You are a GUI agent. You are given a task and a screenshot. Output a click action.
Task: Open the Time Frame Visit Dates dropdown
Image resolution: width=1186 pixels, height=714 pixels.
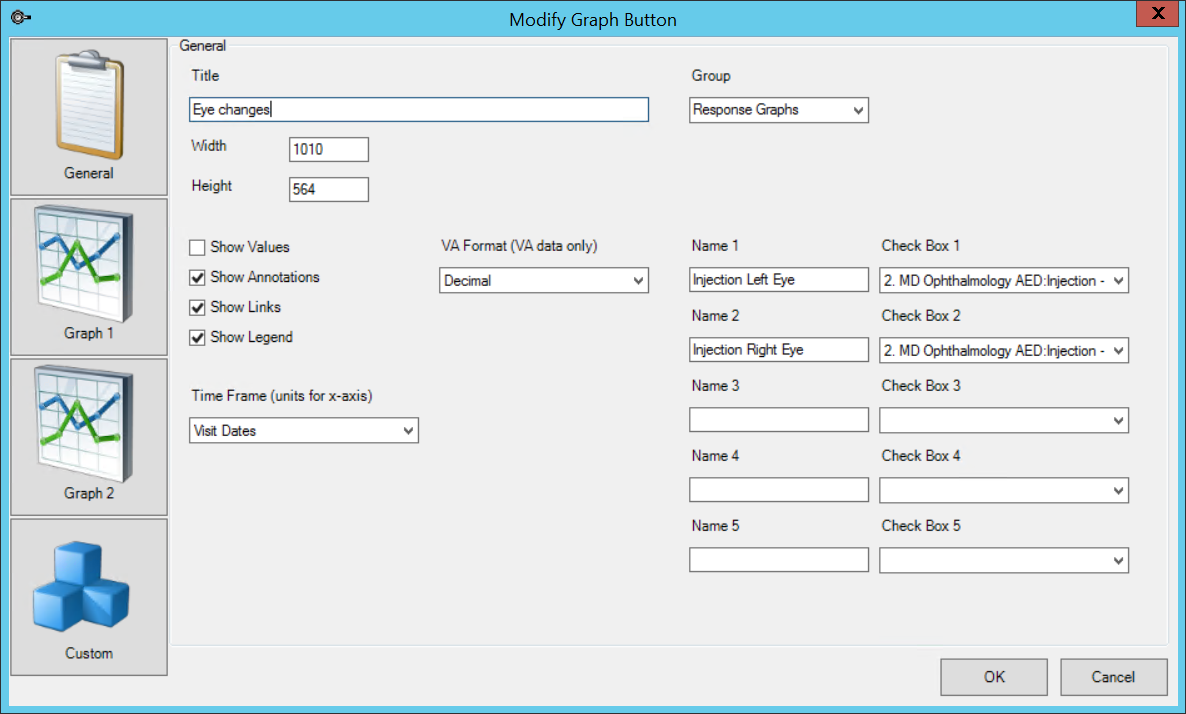pyautogui.click(x=303, y=430)
